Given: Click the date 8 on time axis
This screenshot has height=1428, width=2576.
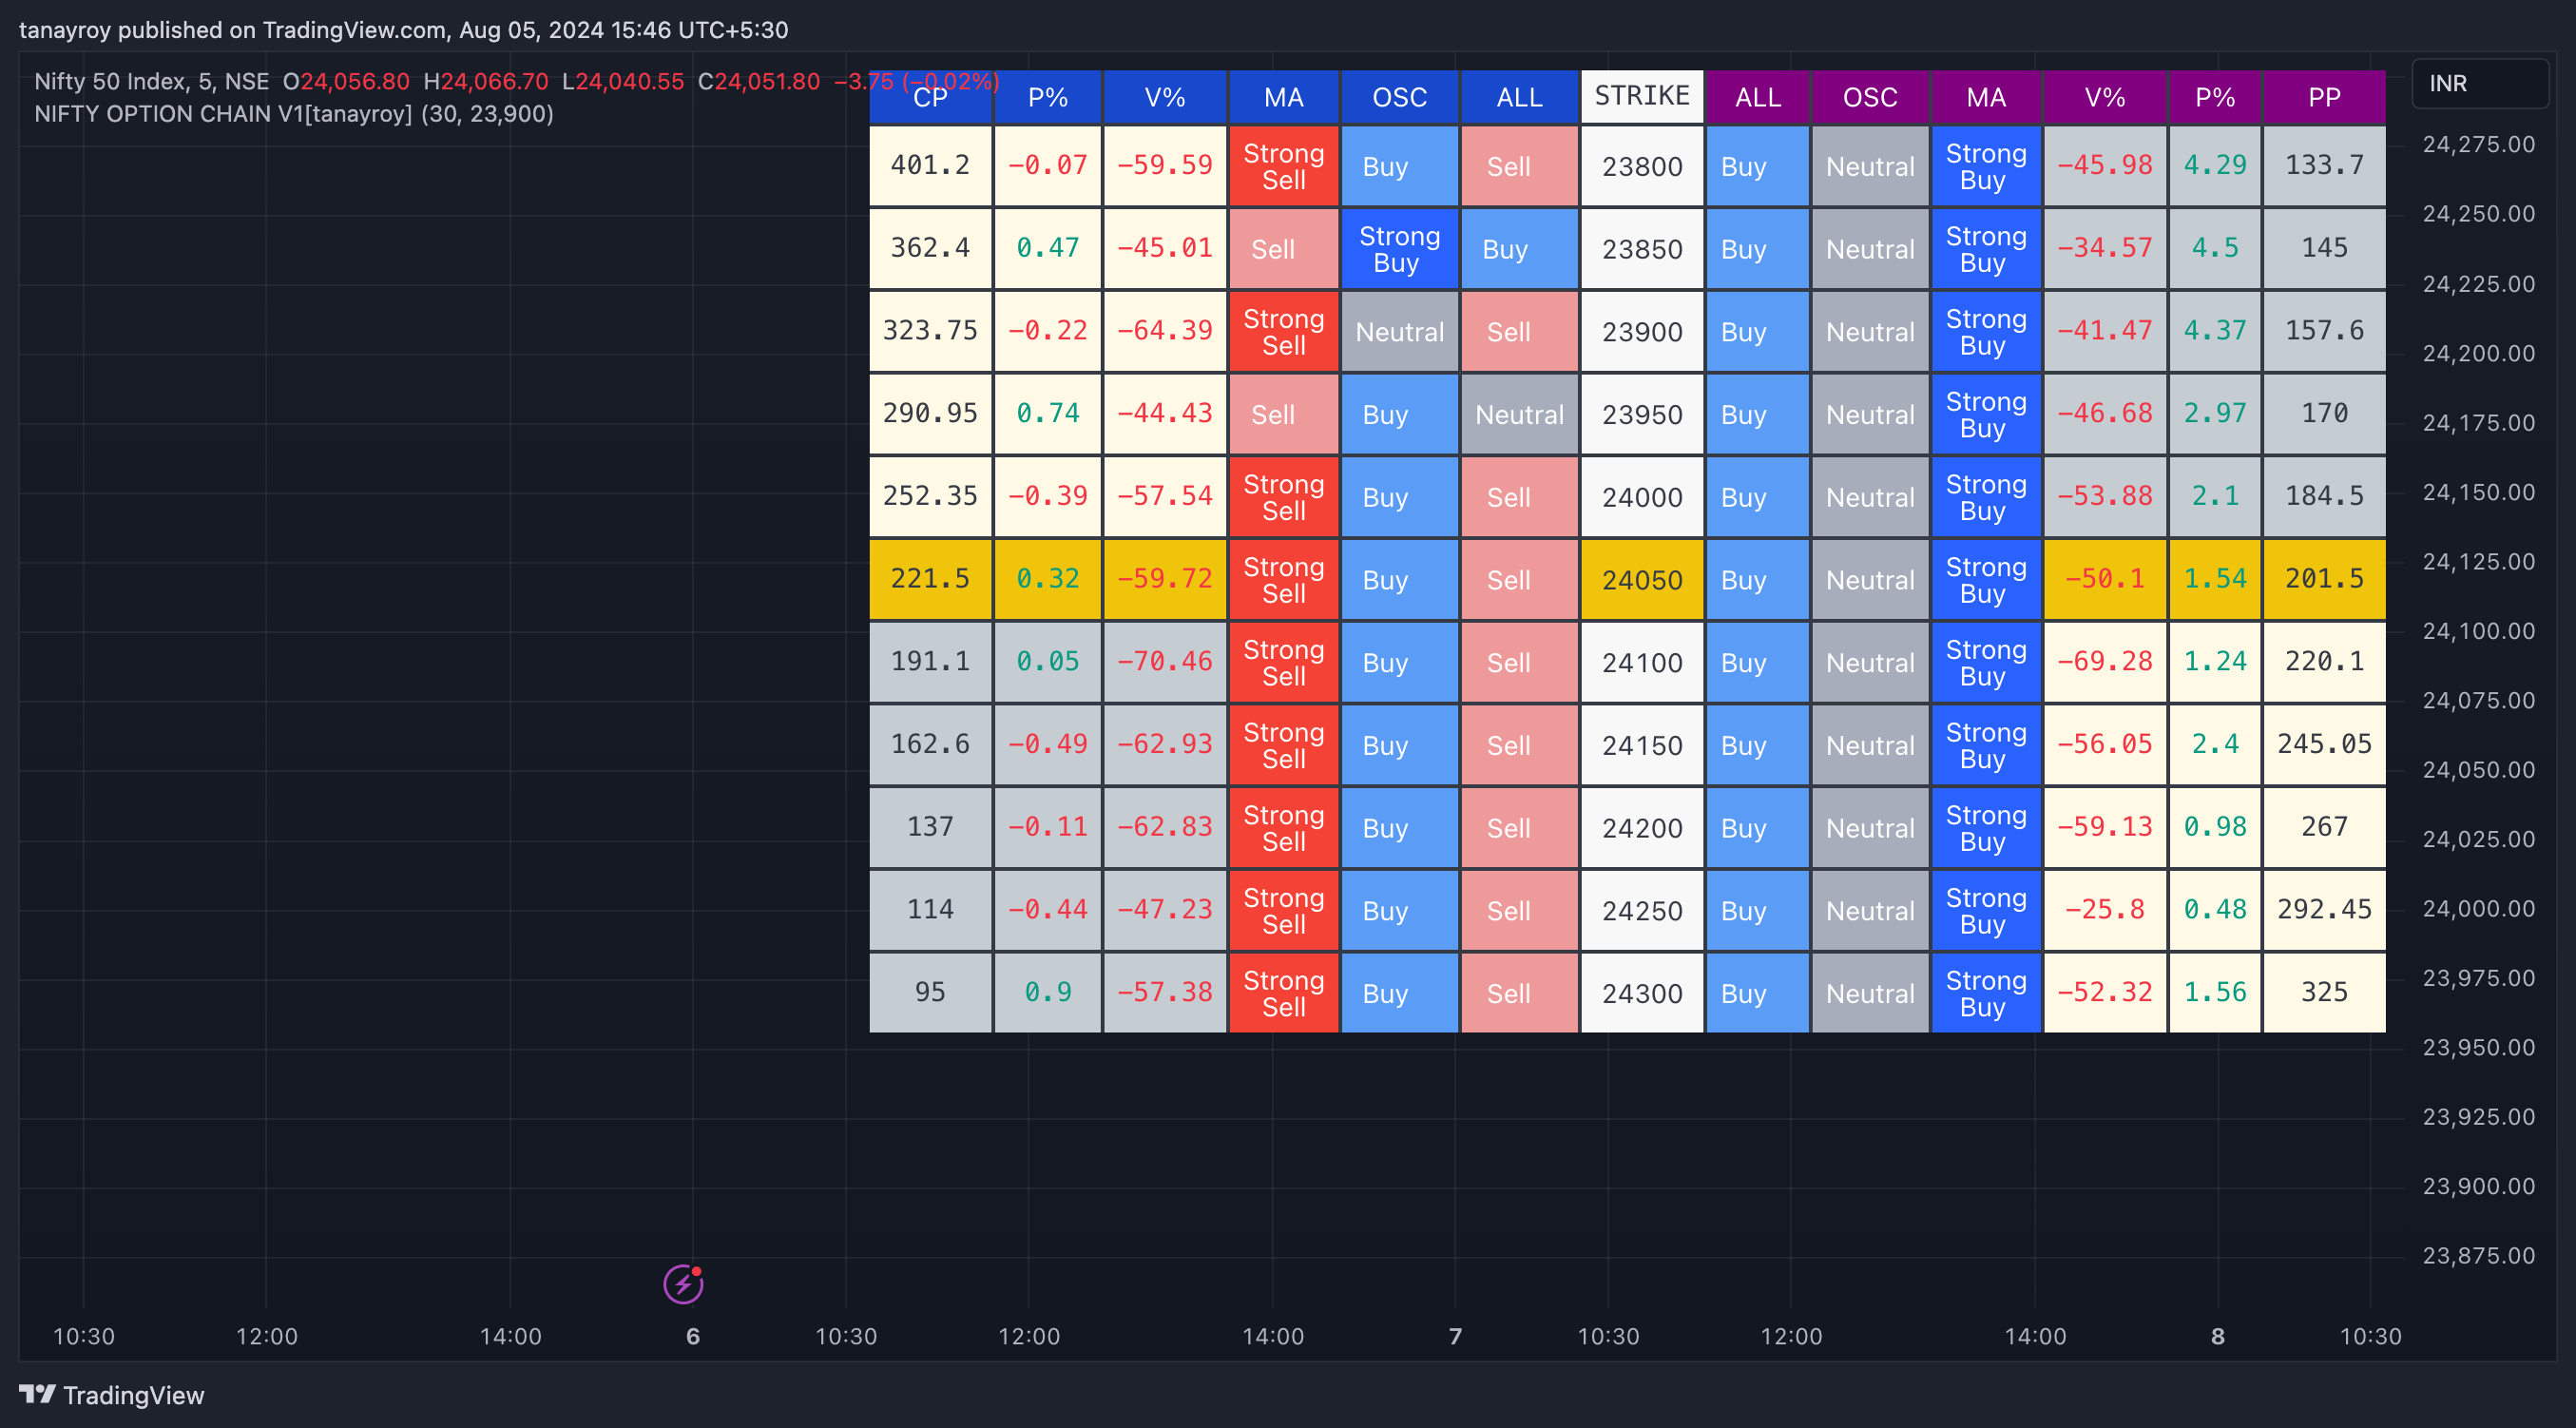Looking at the screenshot, I should [x=2217, y=1336].
